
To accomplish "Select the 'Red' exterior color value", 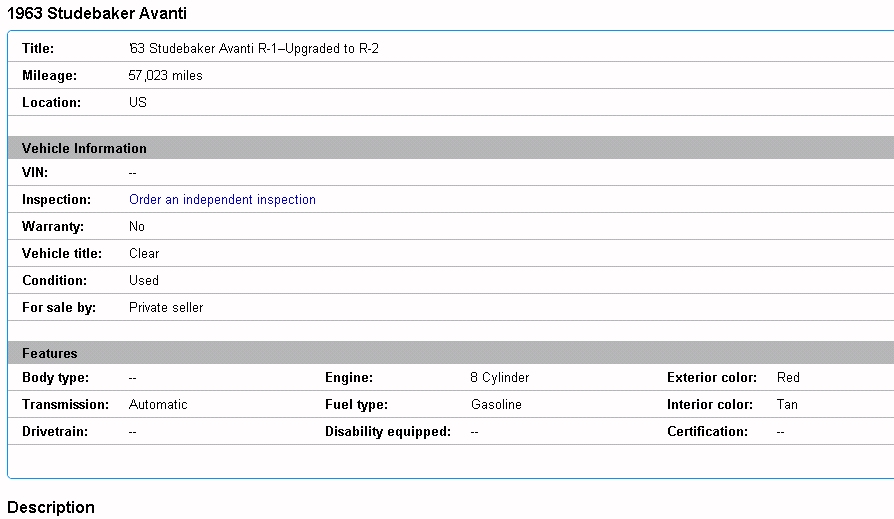I will coord(788,378).
